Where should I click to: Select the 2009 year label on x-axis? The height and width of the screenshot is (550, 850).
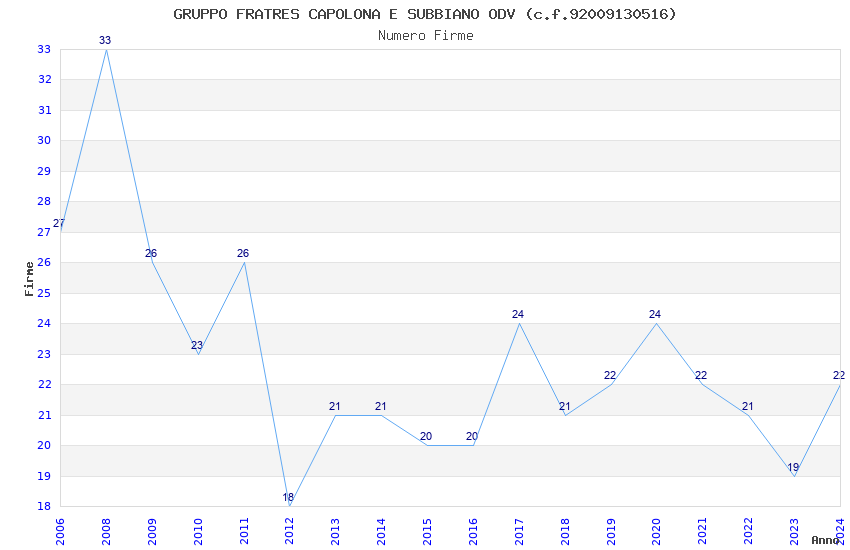tap(152, 531)
